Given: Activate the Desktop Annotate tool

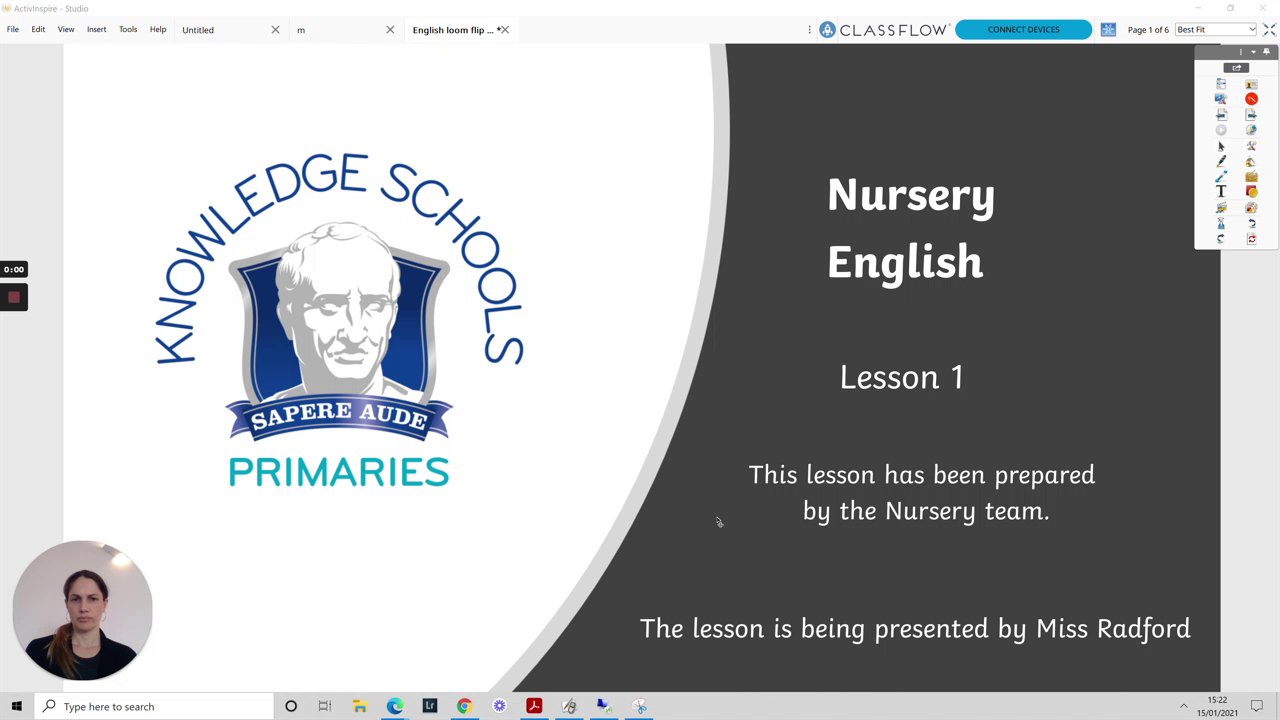Looking at the screenshot, I should pos(1221,99).
